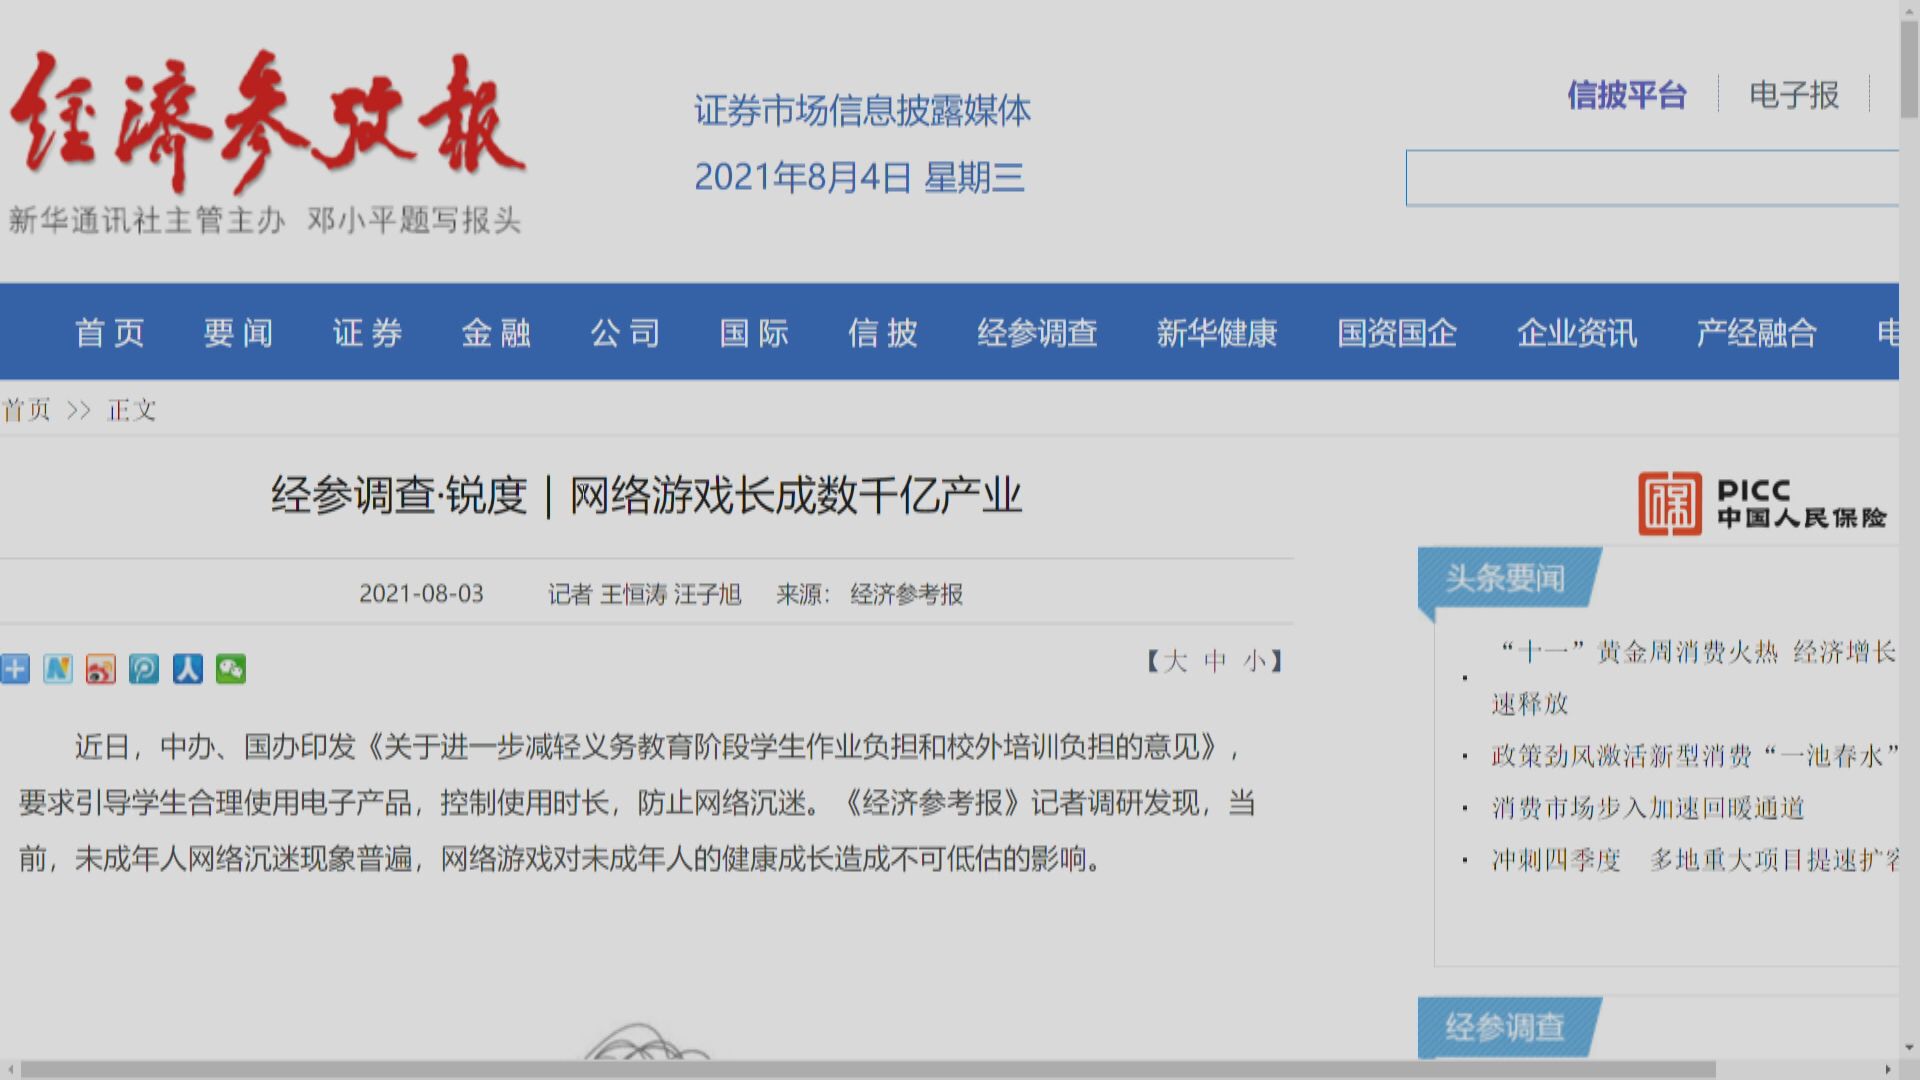Expand the 经参调查 panel header
The width and height of the screenshot is (1920, 1080).
click(x=1505, y=1026)
